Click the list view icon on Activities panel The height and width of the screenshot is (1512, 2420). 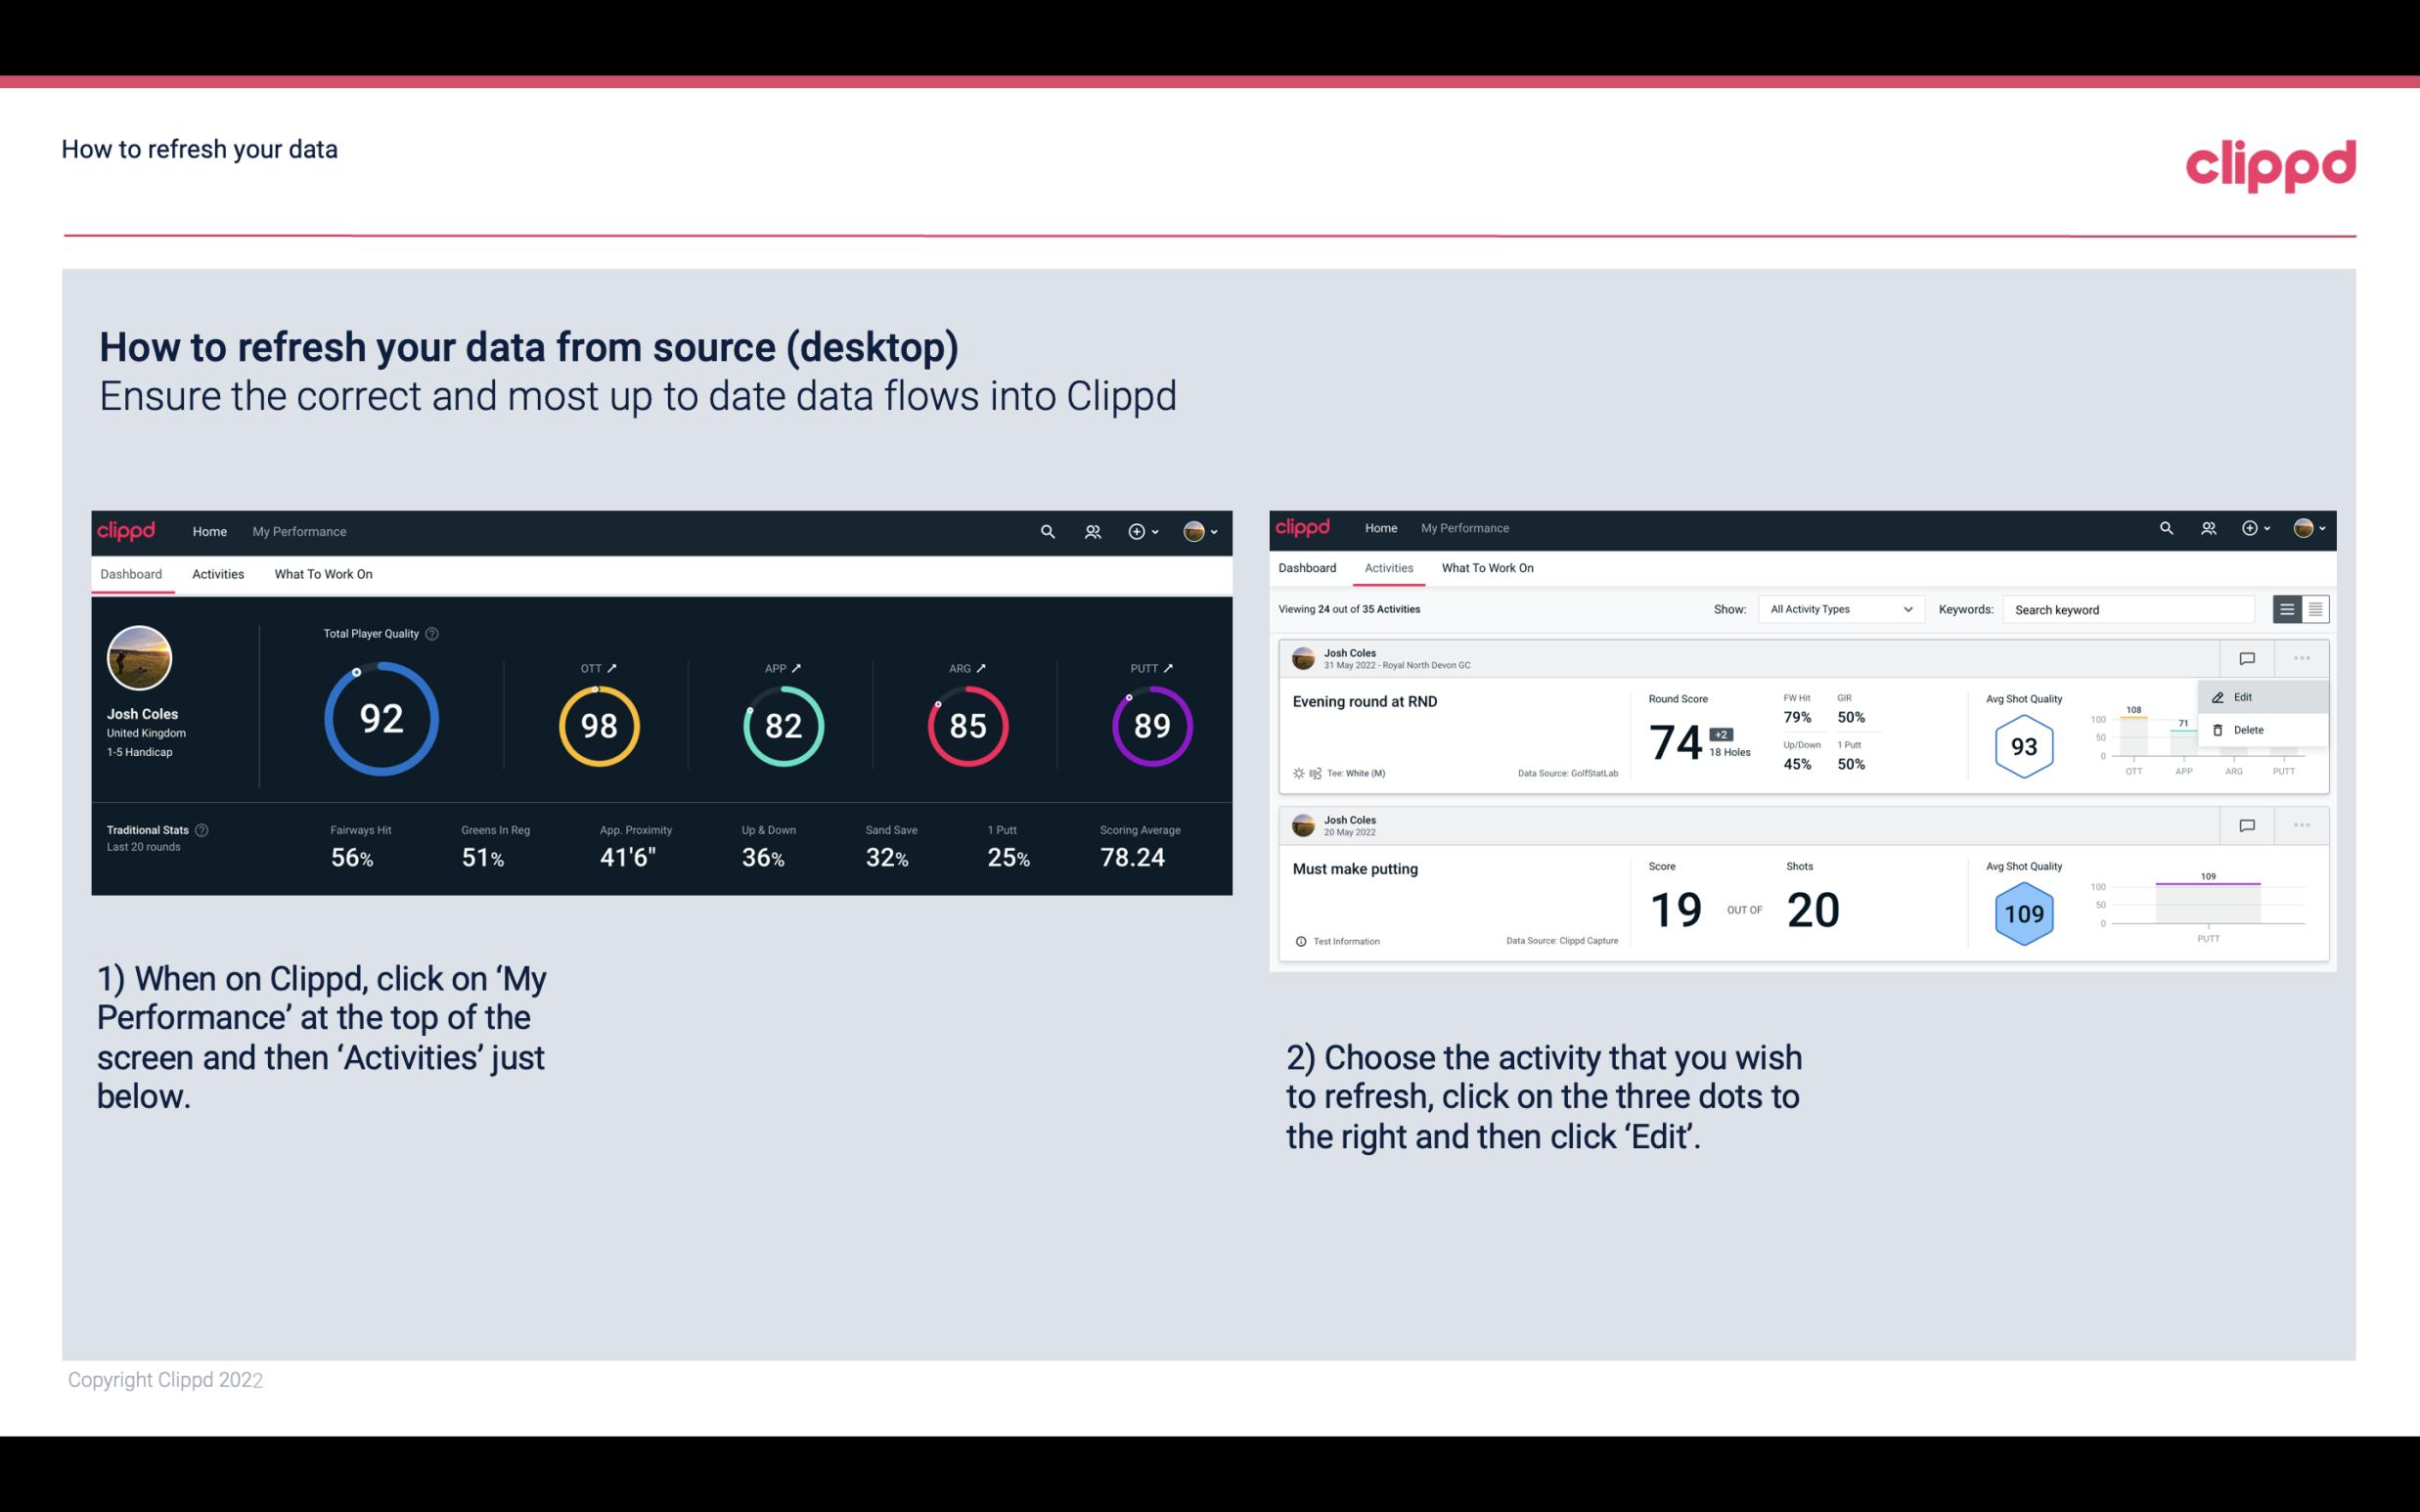(2288, 608)
